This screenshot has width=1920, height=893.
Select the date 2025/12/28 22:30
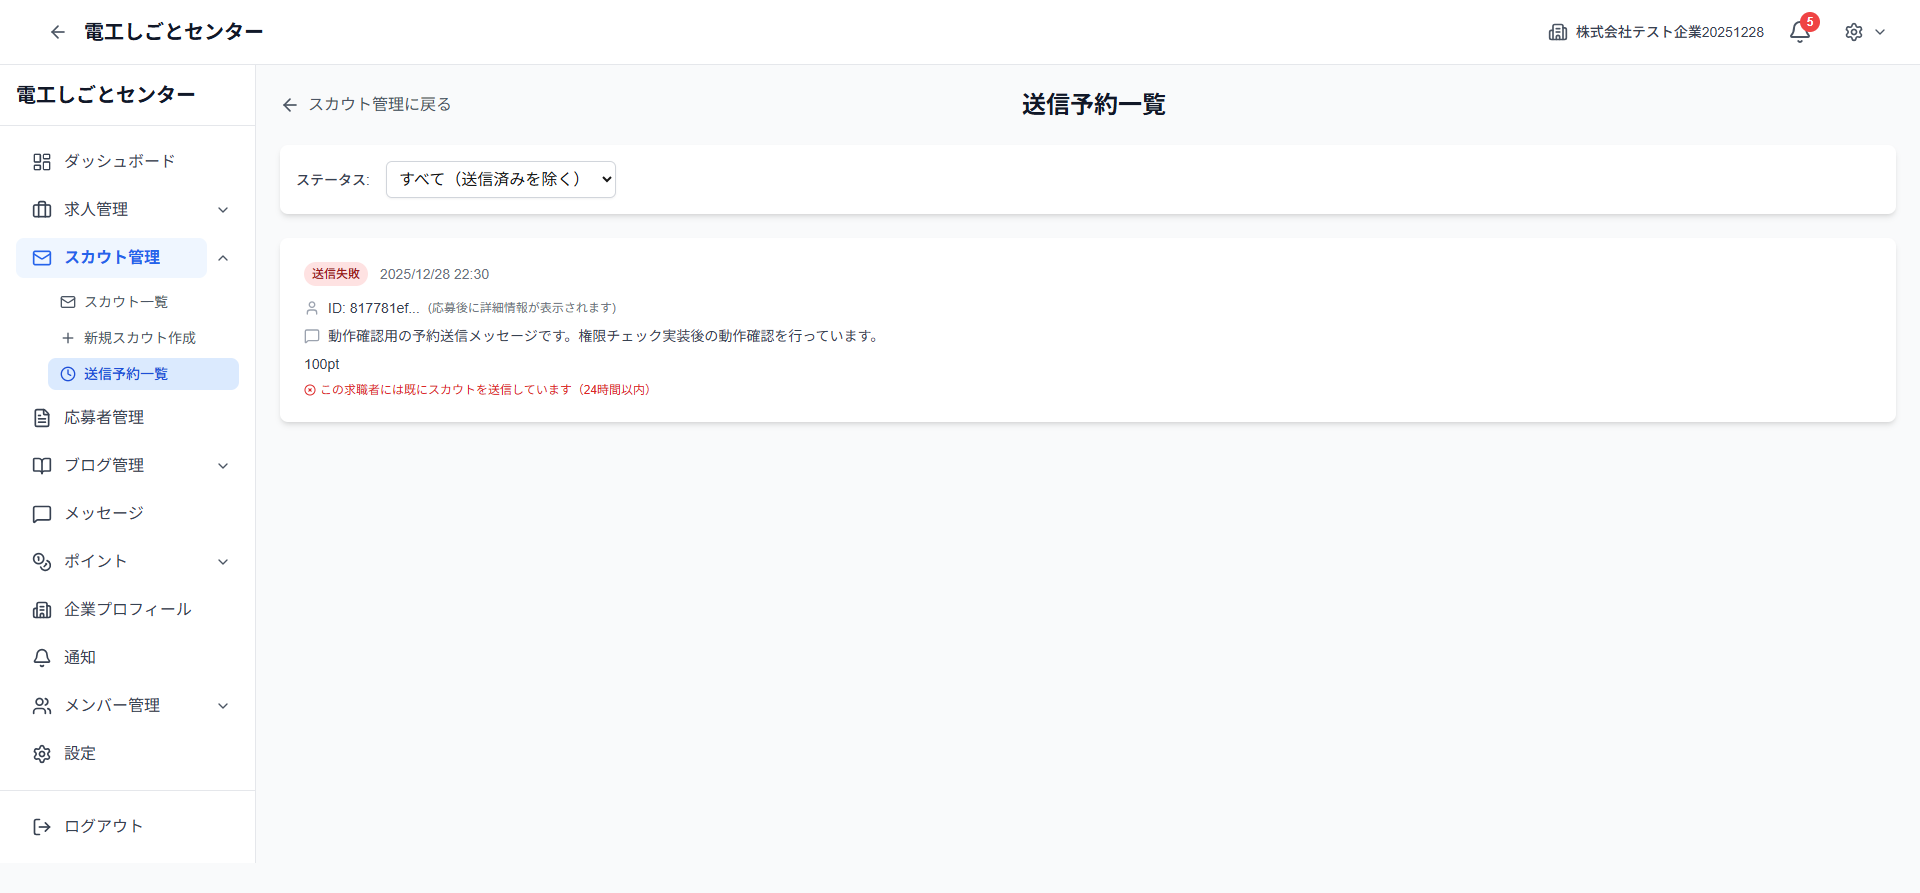[434, 274]
